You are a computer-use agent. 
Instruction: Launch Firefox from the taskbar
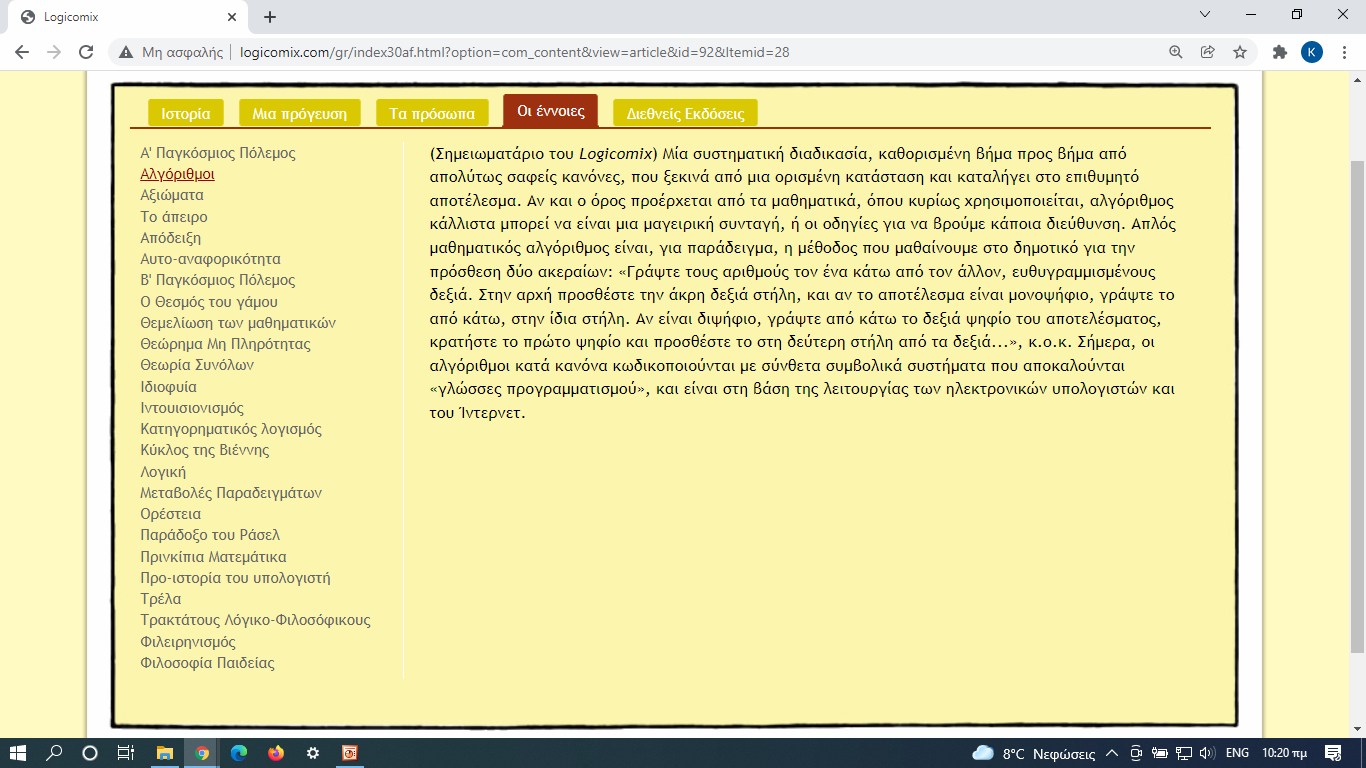coord(276,753)
